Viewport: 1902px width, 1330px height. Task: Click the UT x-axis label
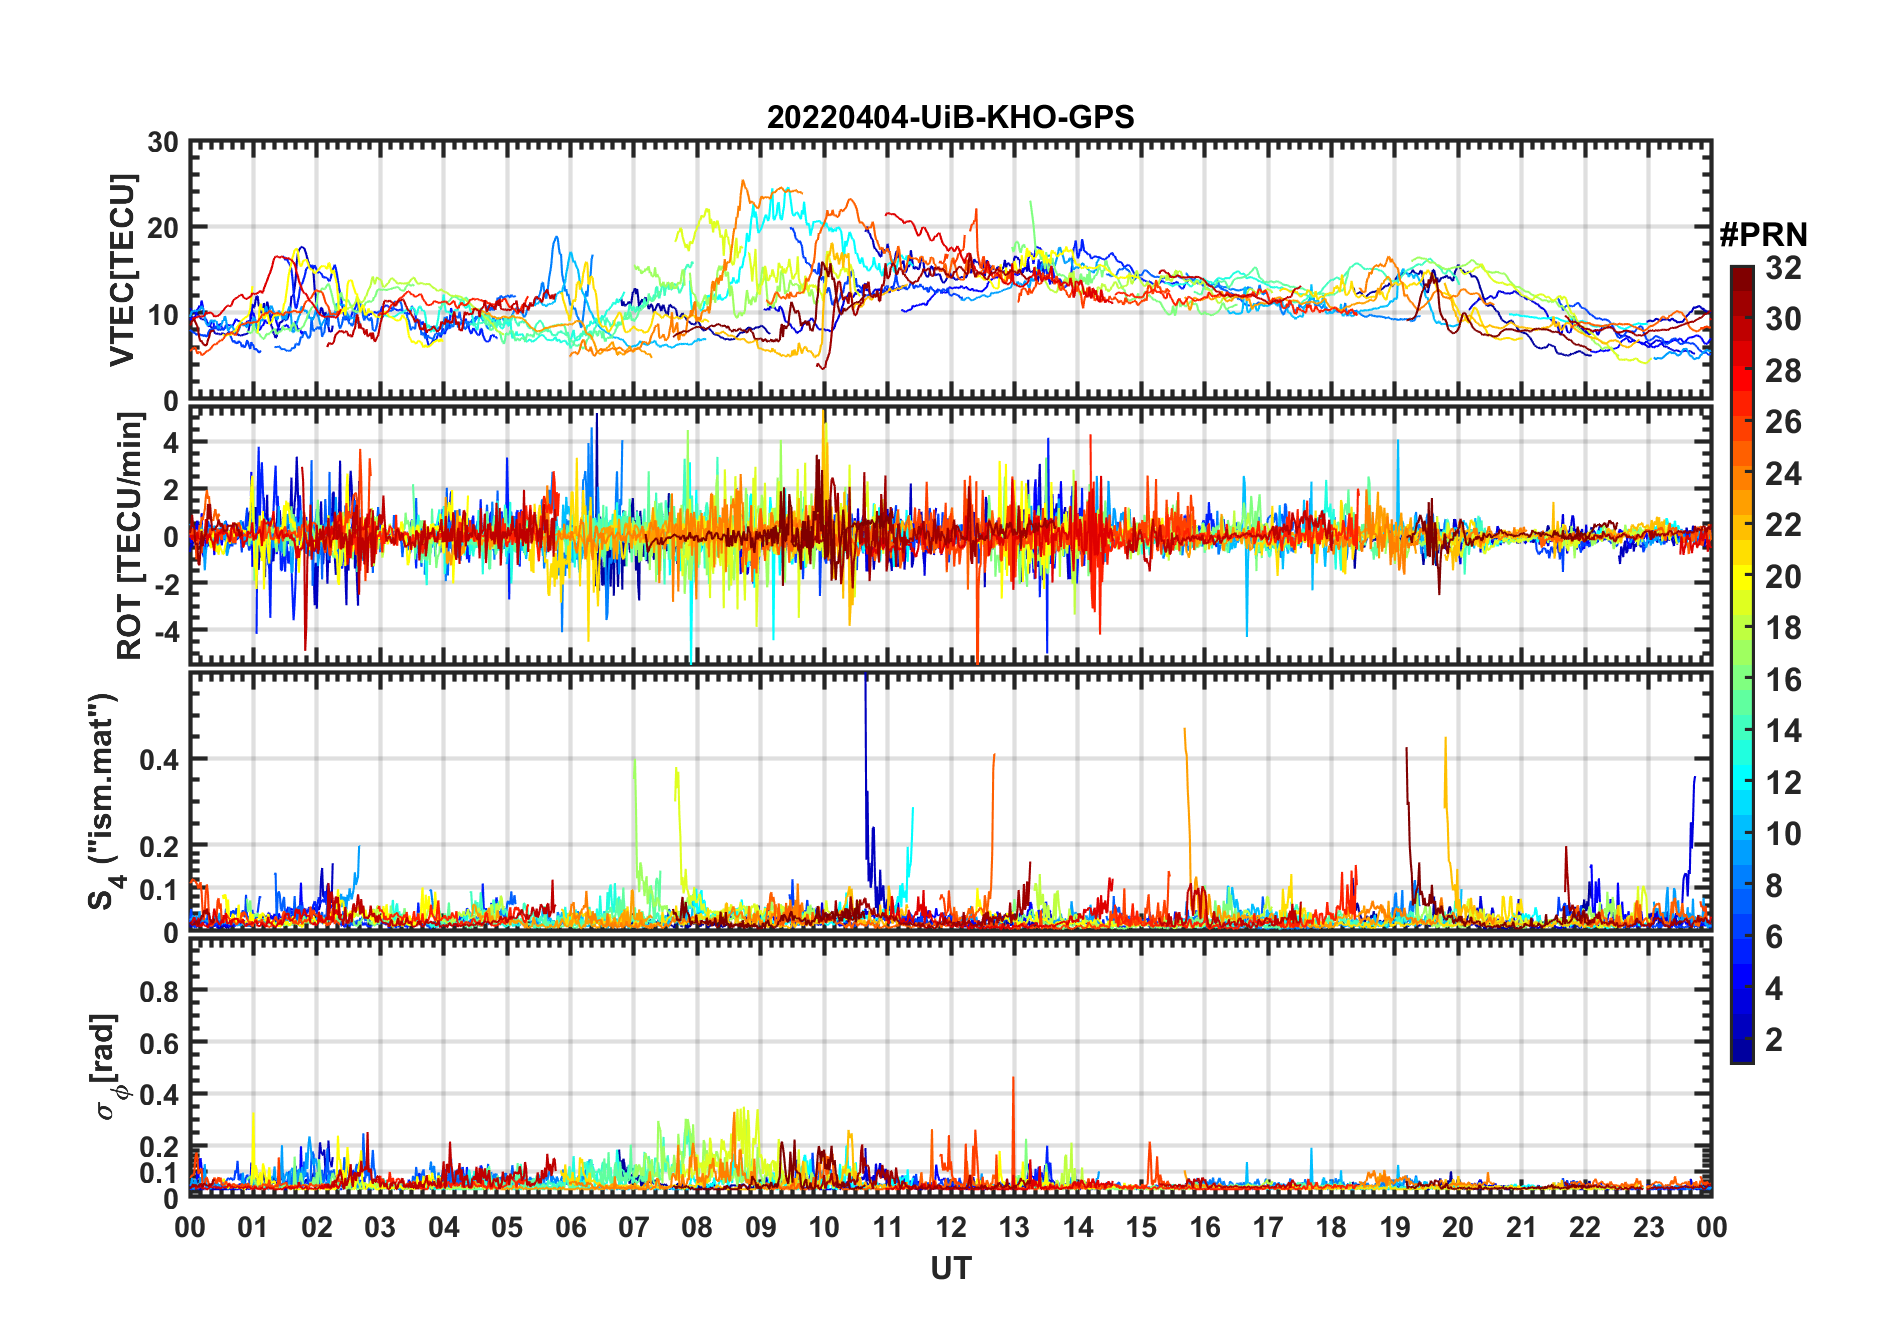951,1268
